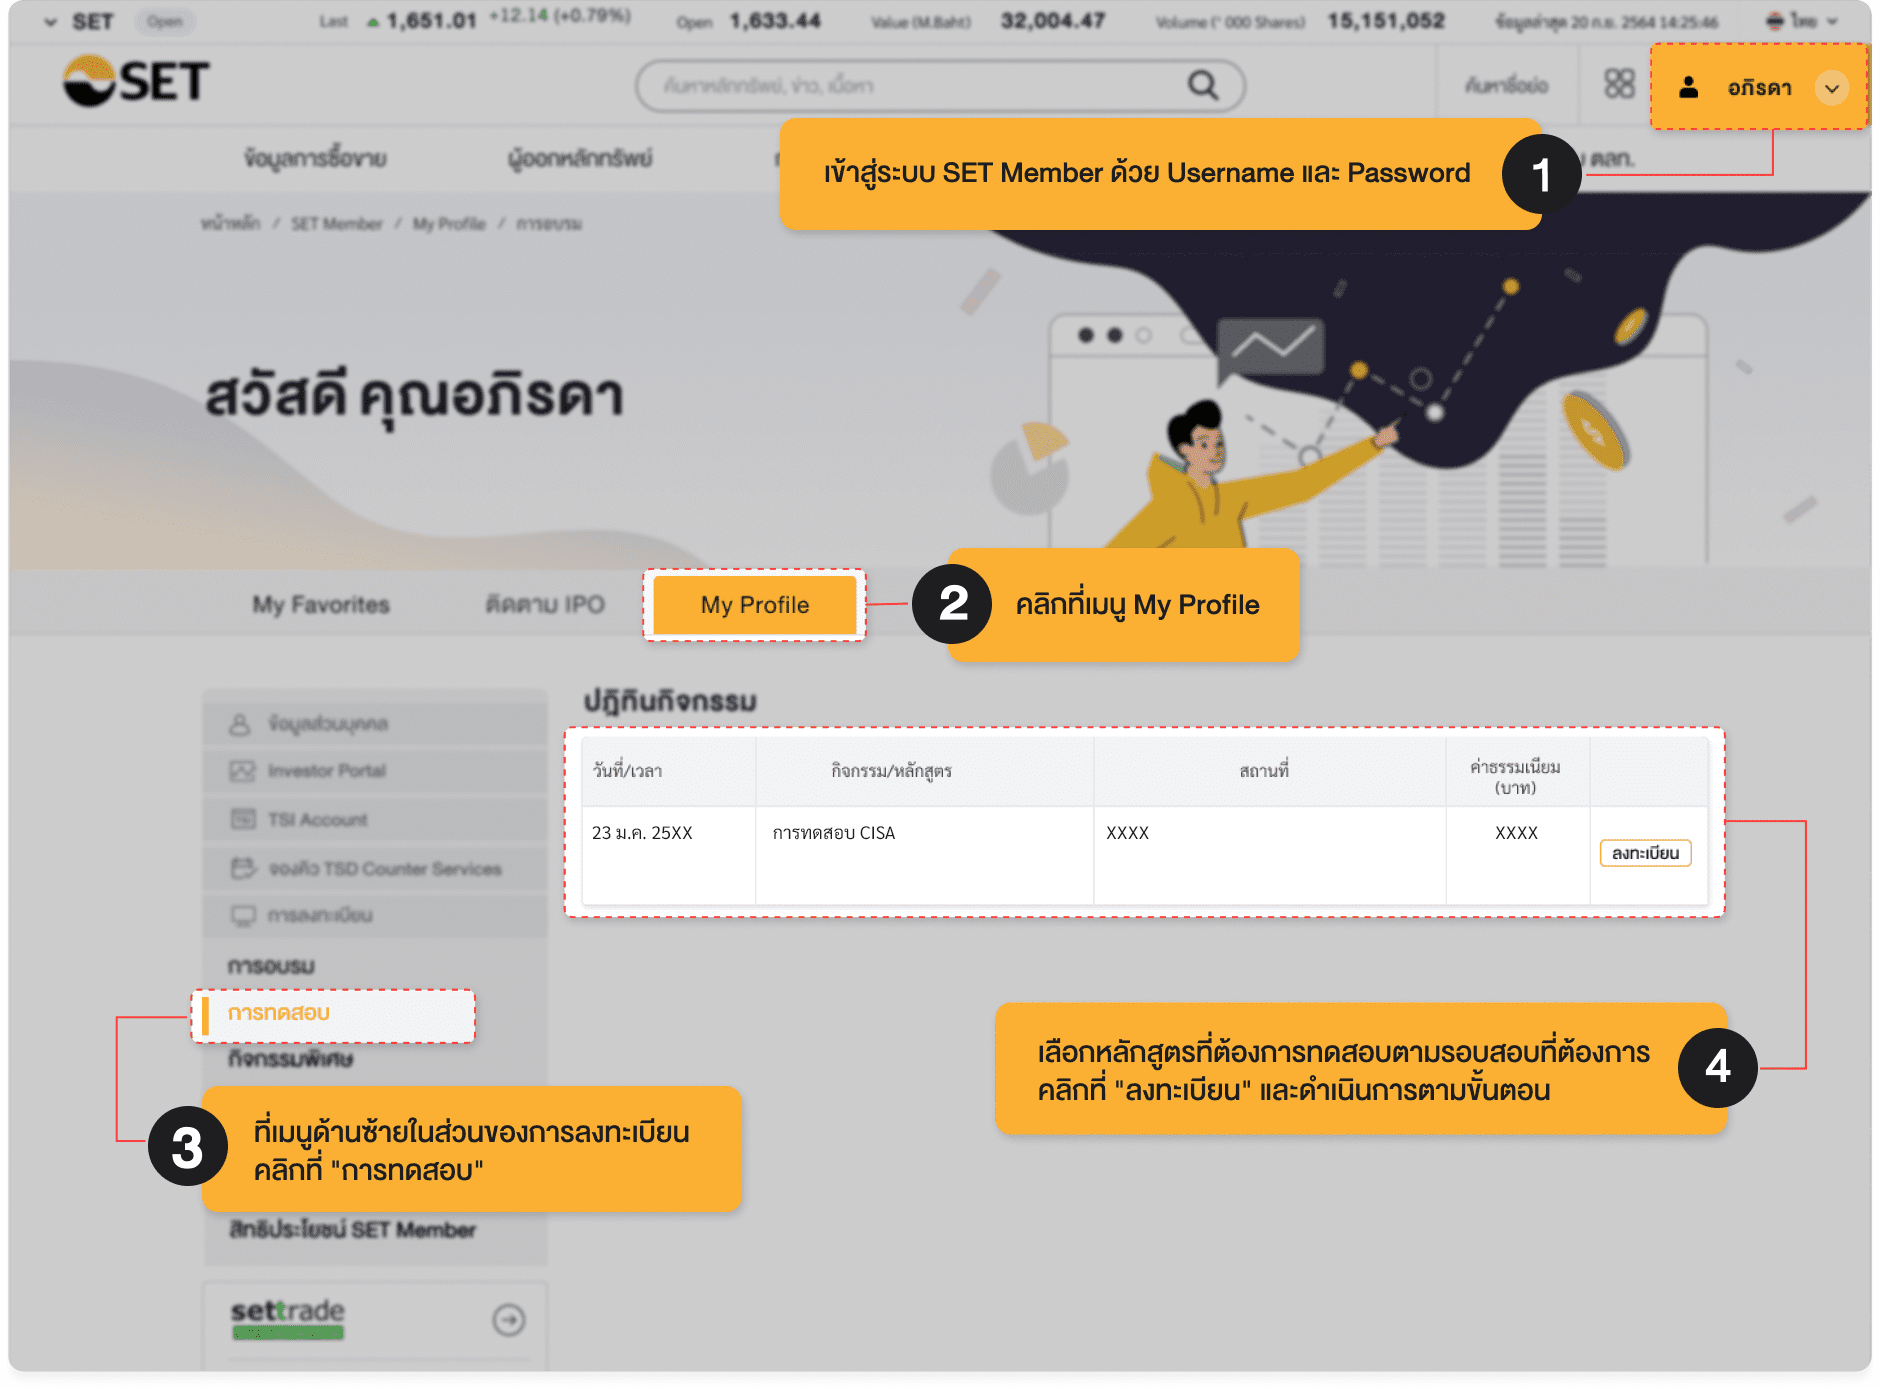Open the four-square apps grid icon
The width and height of the screenshot is (1880, 1388).
(x=1619, y=84)
